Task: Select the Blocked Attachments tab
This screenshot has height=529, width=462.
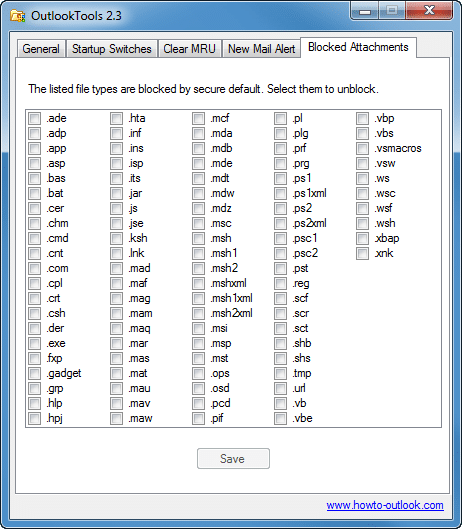Action: coord(358,47)
